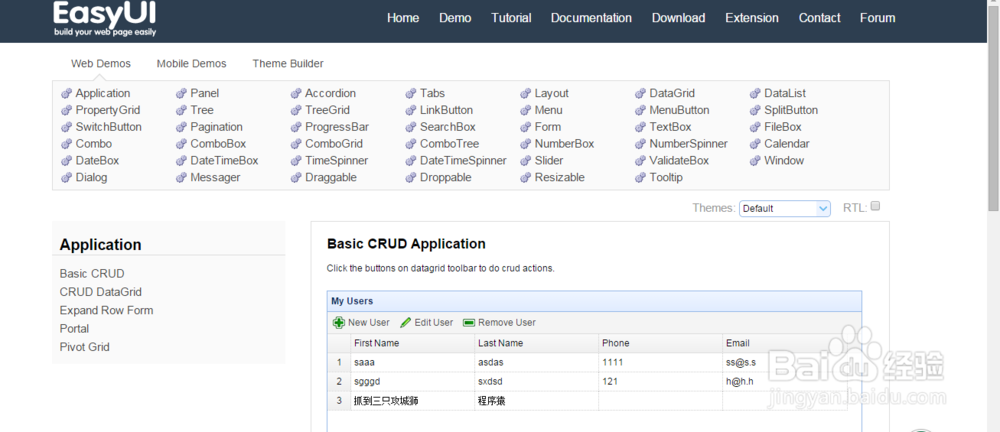Open the Slider demo link

pyautogui.click(x=549, y=161)
